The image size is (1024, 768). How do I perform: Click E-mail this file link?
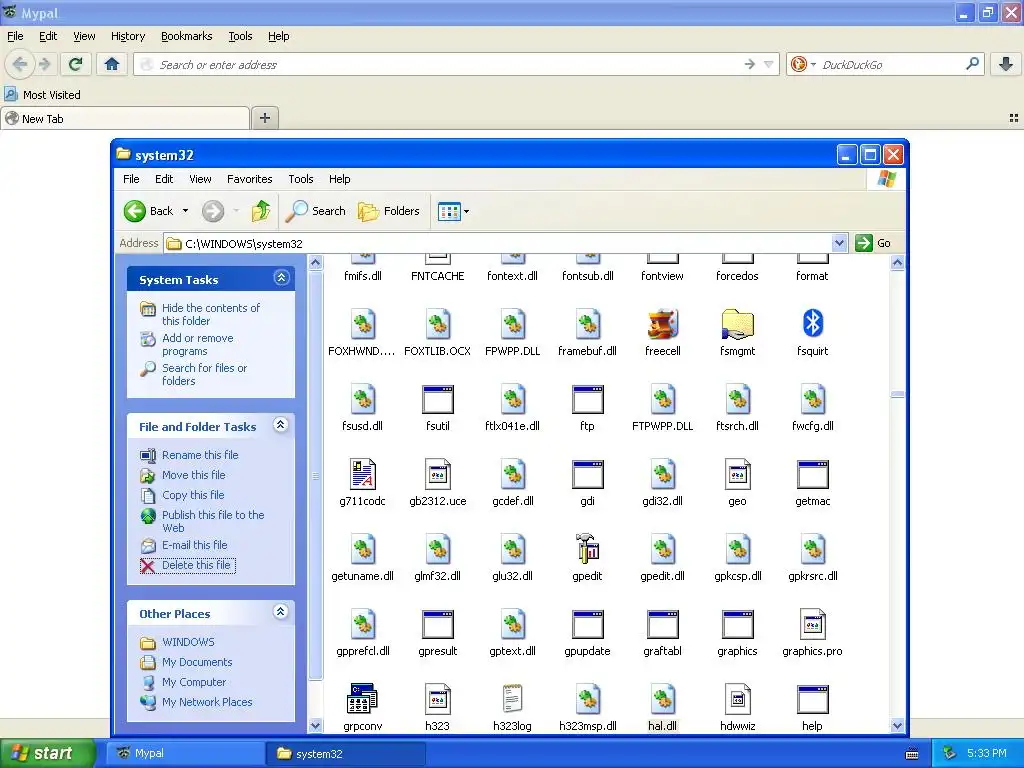(x=194, y=545)
